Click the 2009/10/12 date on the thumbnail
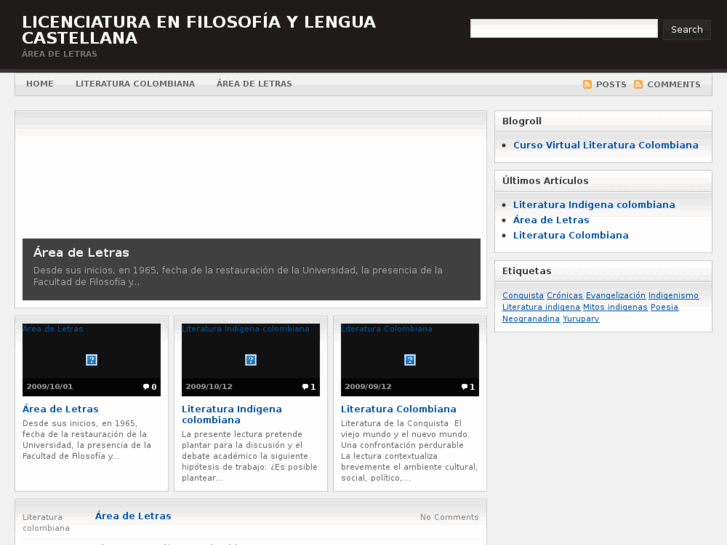This screenshot has height=545, width=727. [209, 387]
